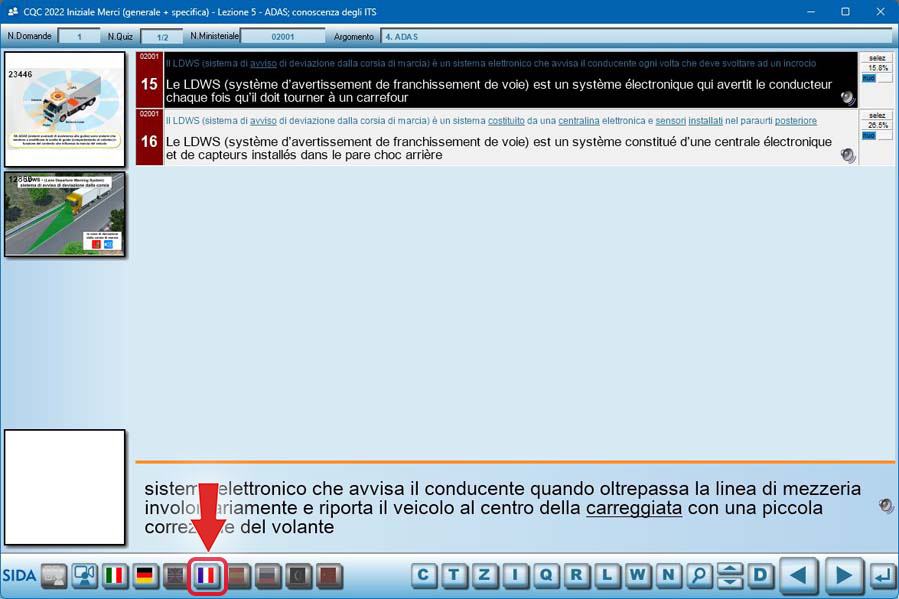This screenshot has height=599, width=899.
Task: Click the British flag language button
Action: (176, 576)
